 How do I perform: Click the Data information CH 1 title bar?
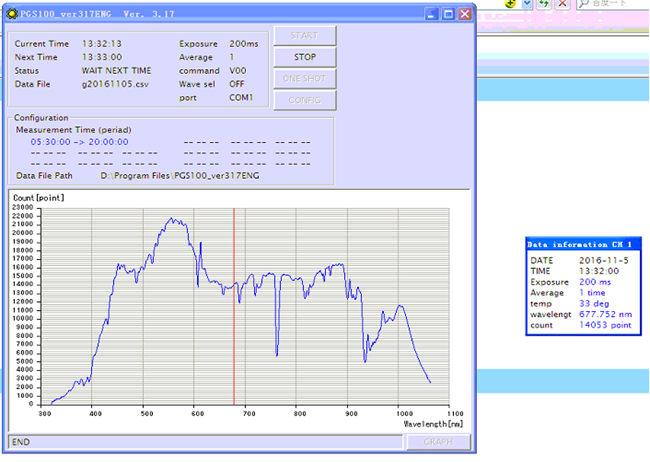[x=583, y=244]
